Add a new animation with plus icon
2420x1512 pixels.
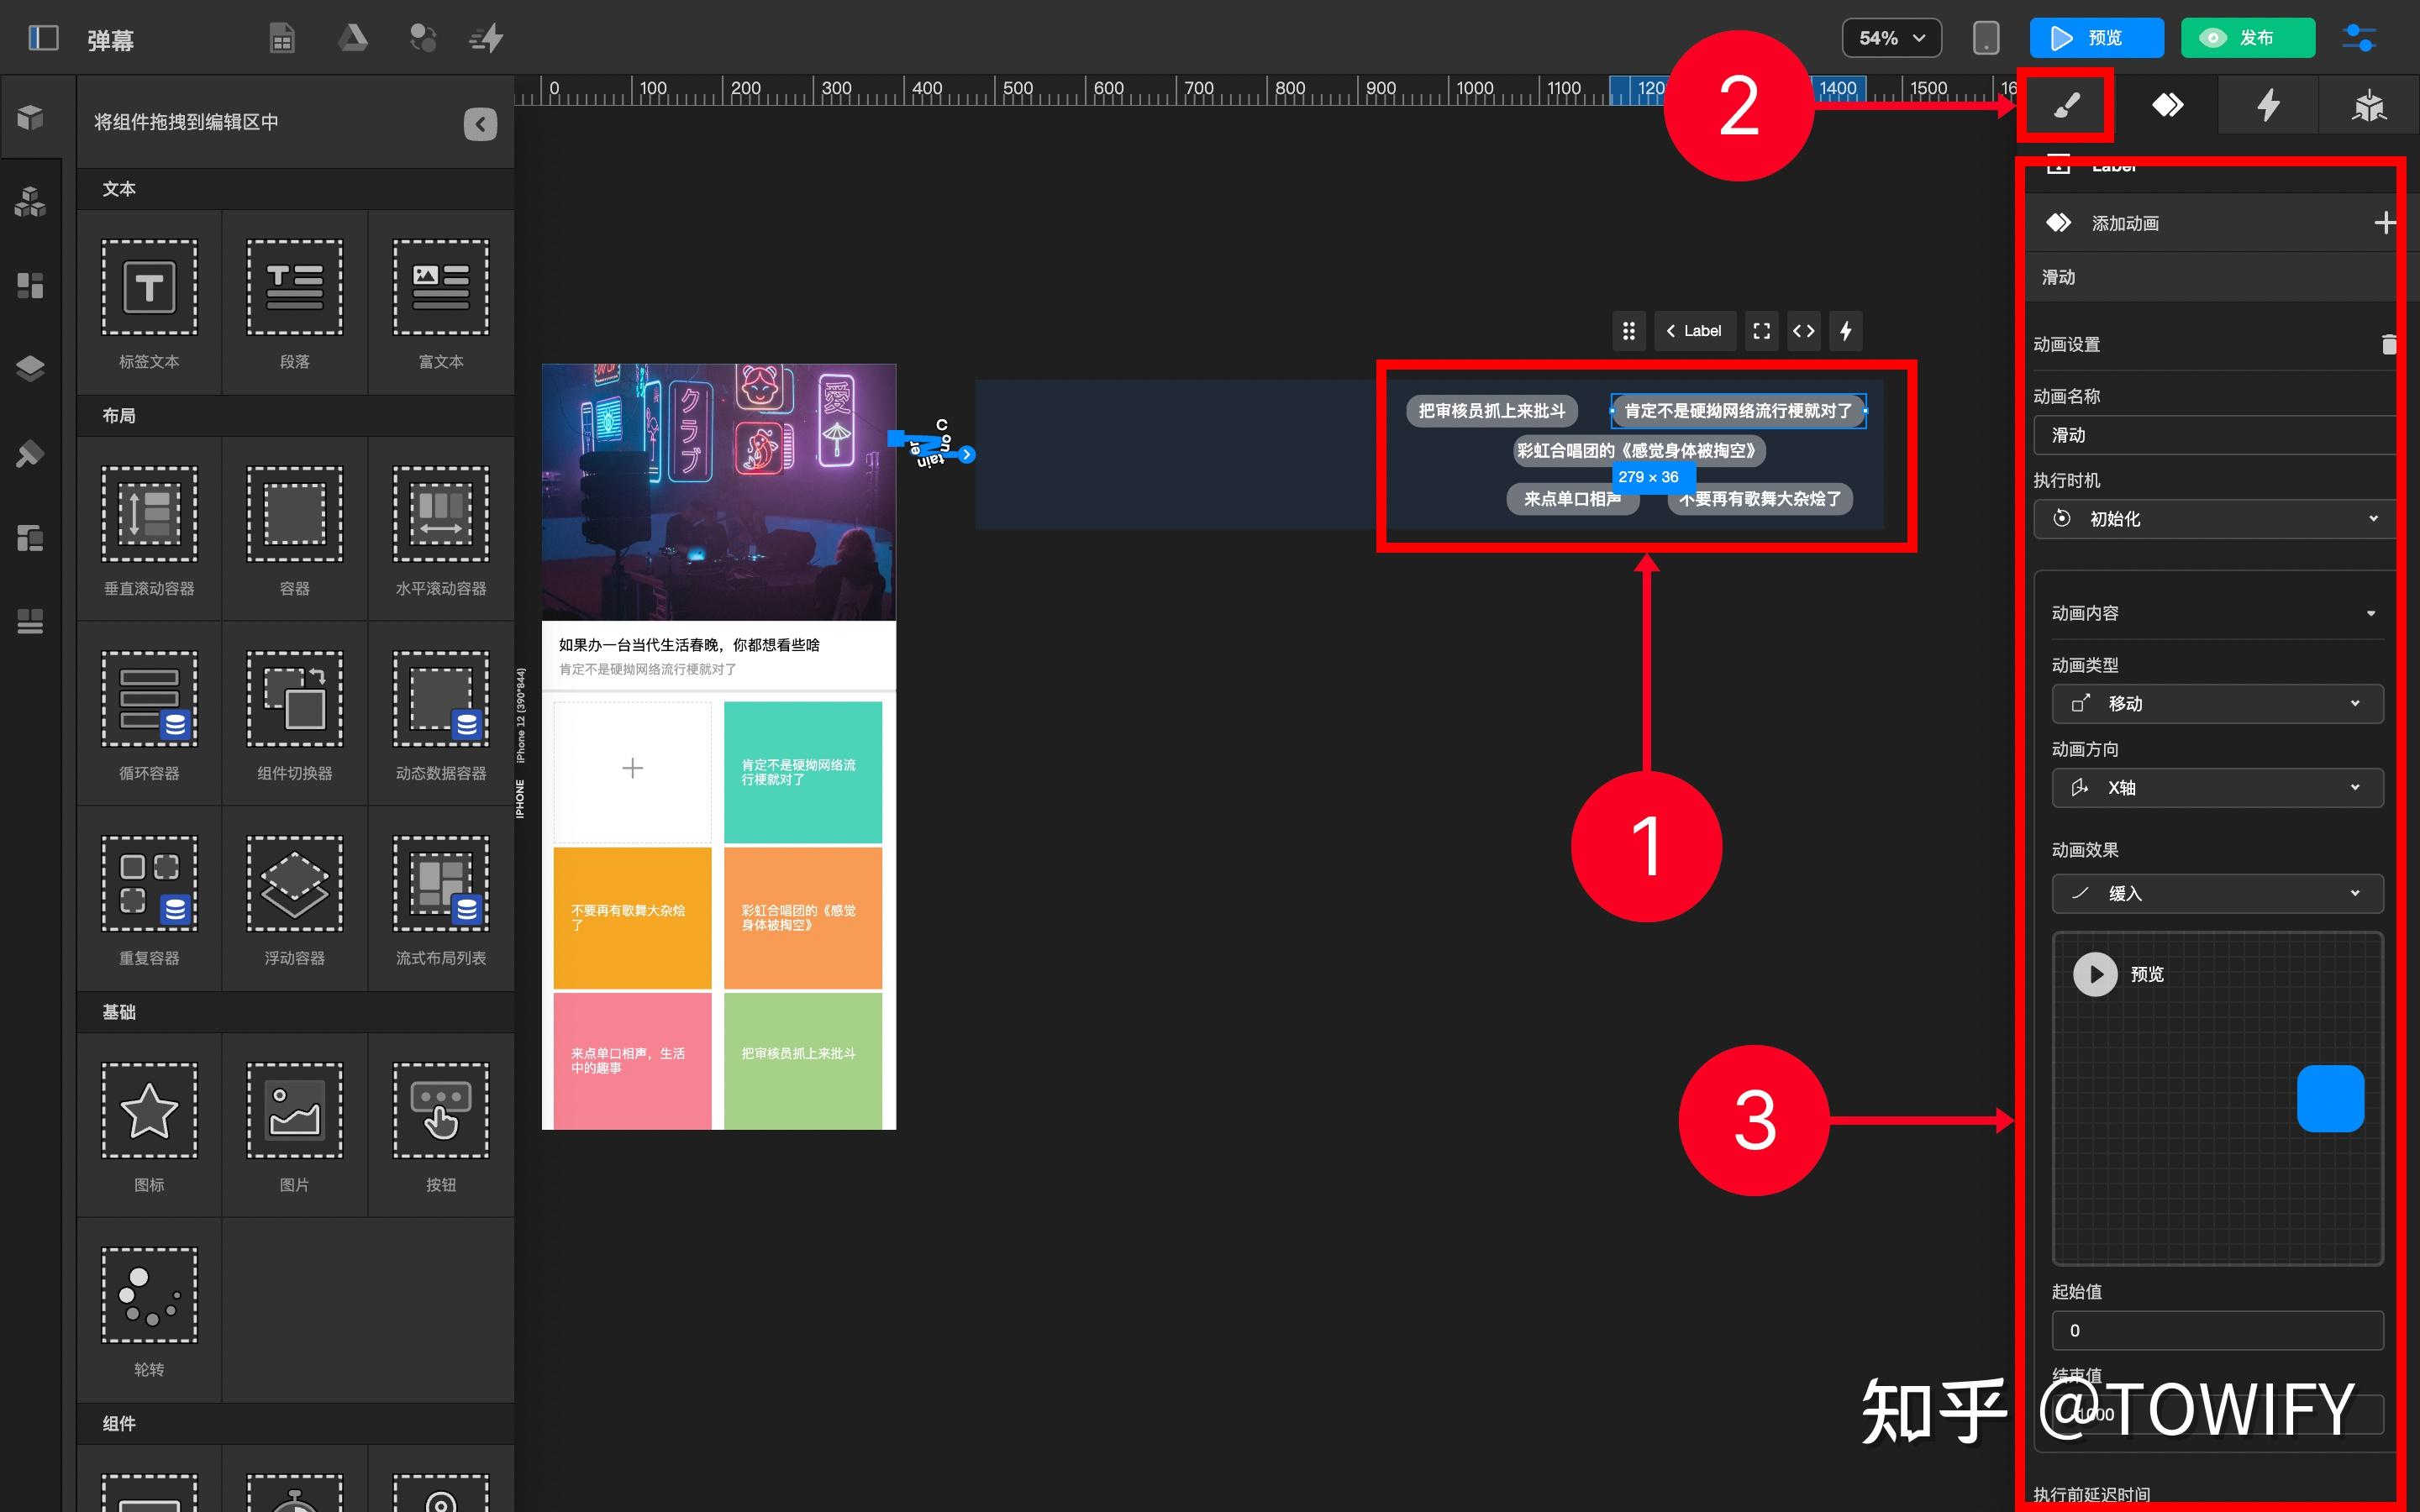(2385, 223)
